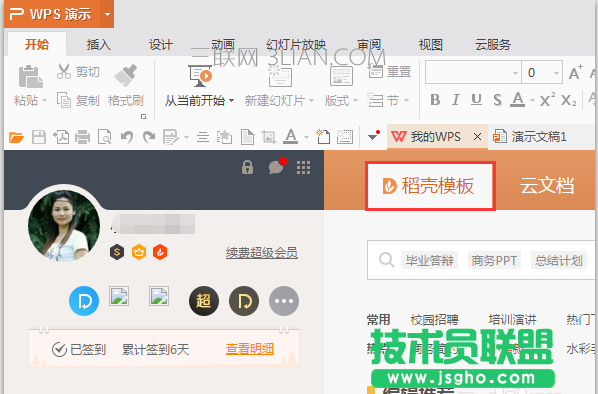Click the Undo arrow
The width and height of the screenshot is (598, 394).
tap(127, 137)
